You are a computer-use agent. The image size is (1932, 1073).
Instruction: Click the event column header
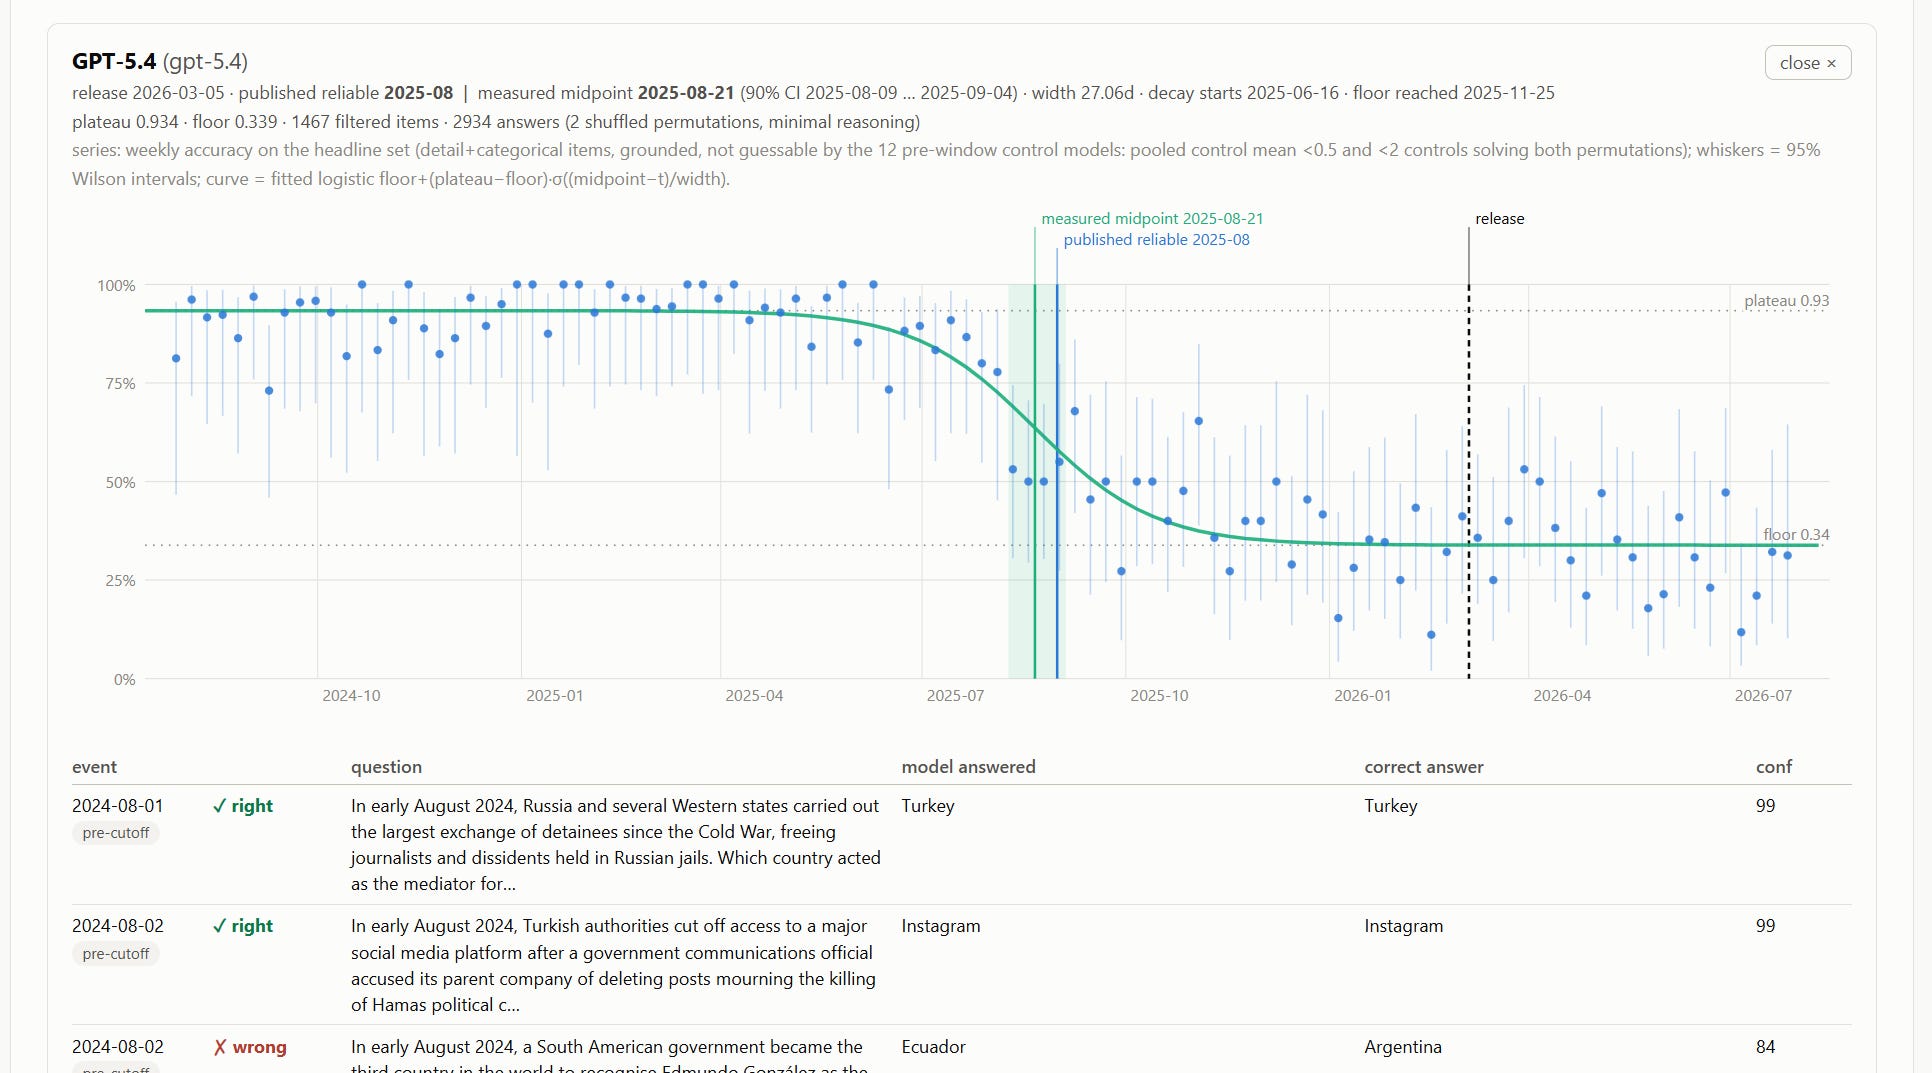click(x=94, y=767)
